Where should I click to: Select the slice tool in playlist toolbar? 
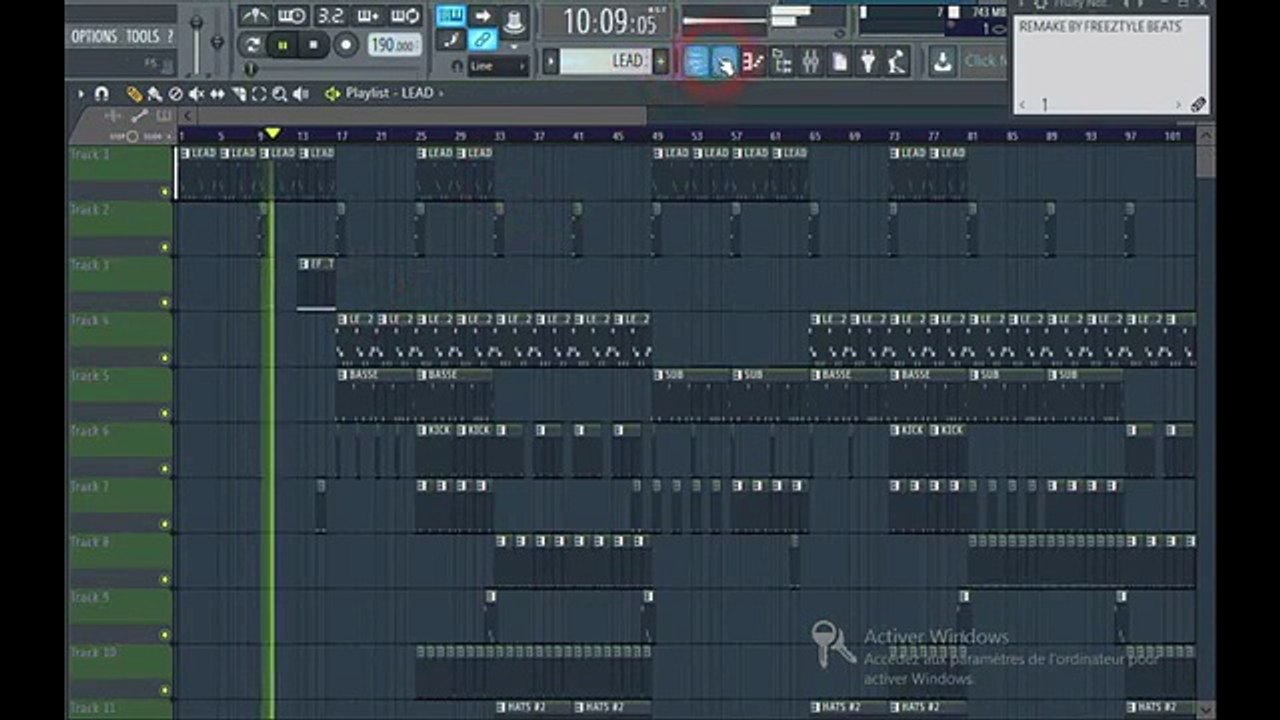coord(239,93)
